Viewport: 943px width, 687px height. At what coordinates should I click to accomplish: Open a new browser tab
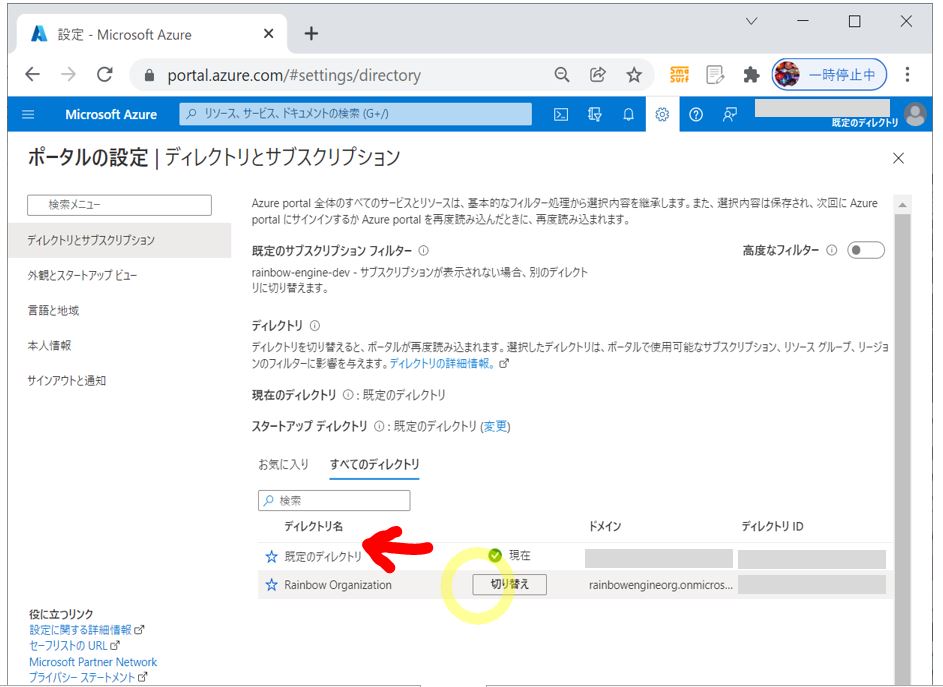311,34
